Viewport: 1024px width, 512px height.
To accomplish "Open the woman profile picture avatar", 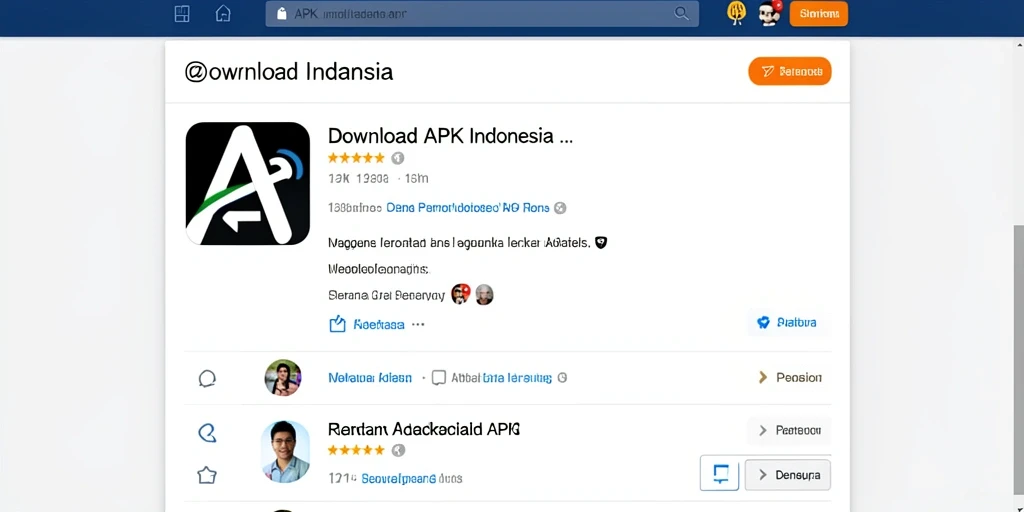I will [283, 377].
